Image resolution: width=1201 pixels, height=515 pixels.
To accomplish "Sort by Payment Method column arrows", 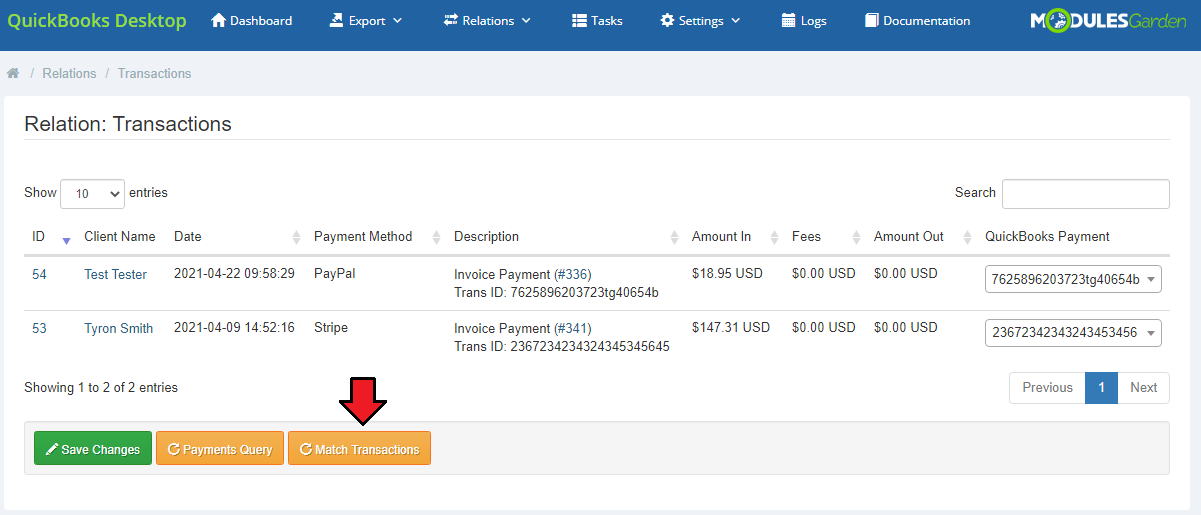I will click(436, 237).
